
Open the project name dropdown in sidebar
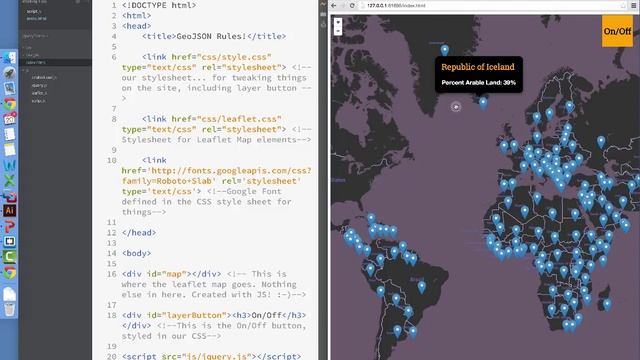[x=35, y=36]
